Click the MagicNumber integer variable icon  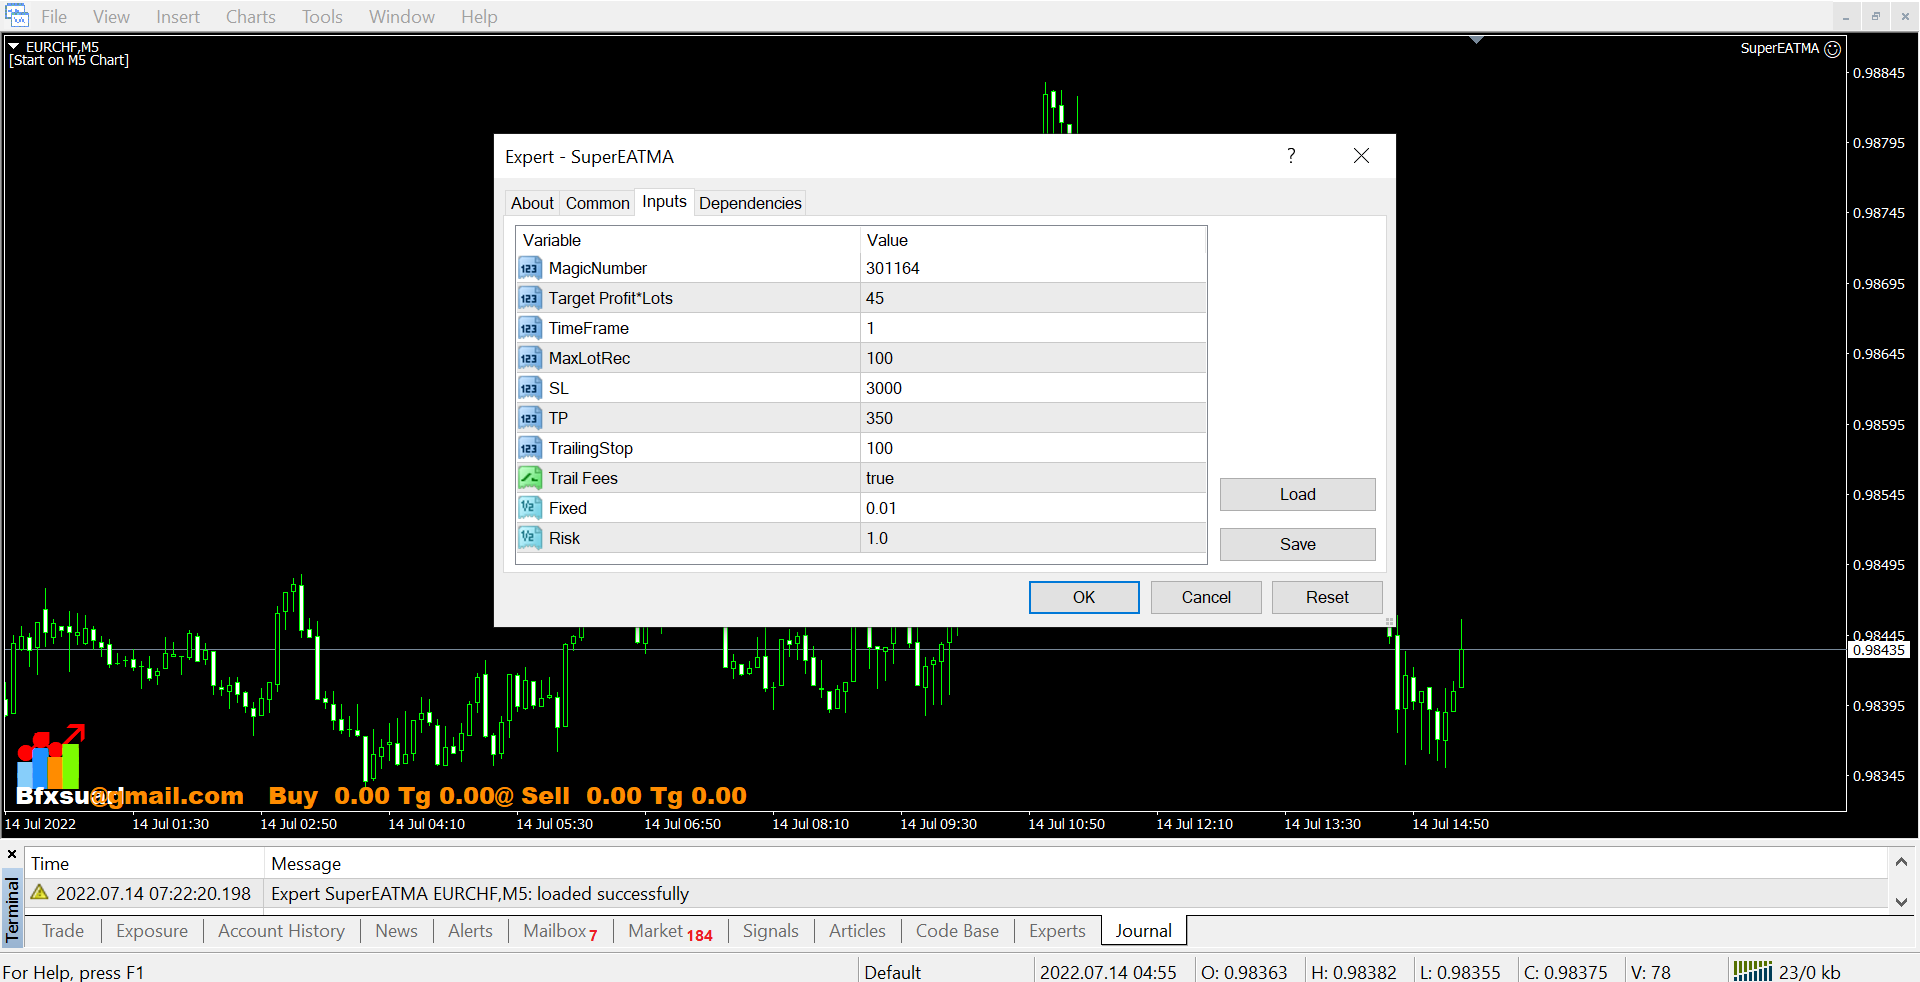[529, 268]
